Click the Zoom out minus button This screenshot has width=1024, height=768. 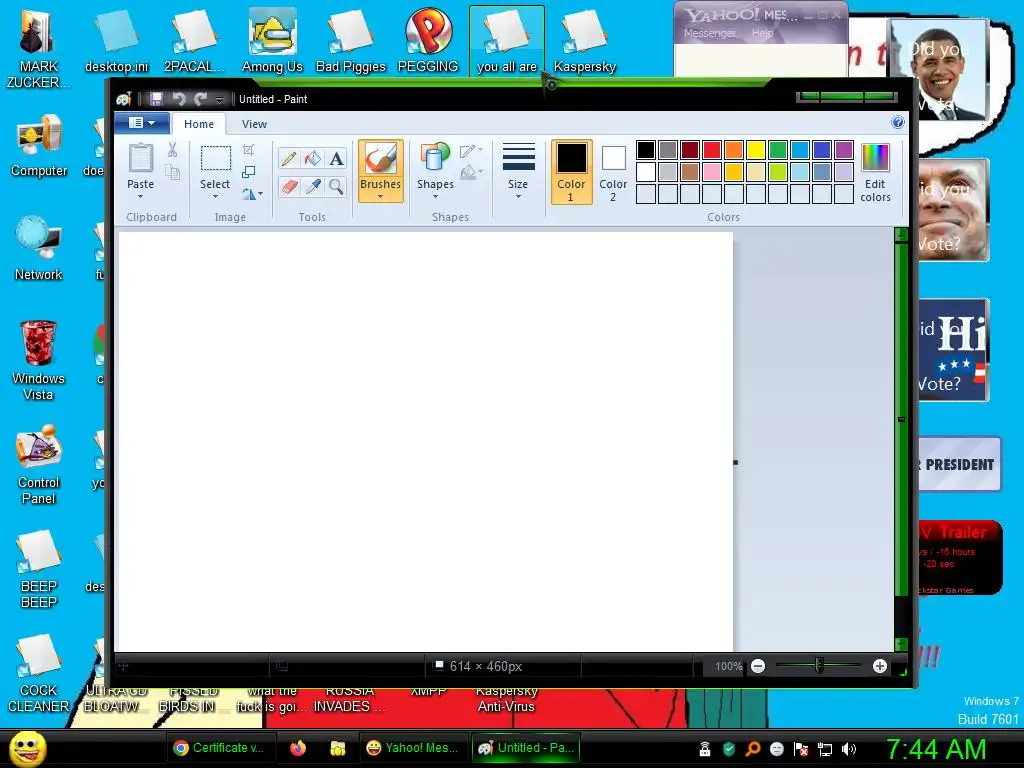tap(758, 666)
